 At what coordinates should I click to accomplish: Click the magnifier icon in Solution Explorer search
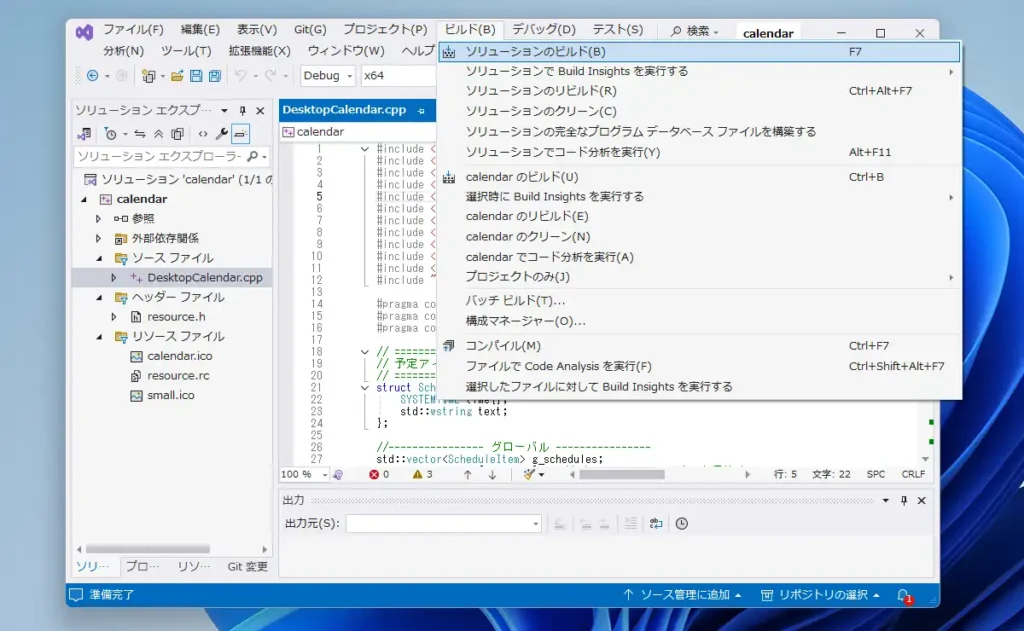point(253,156)
